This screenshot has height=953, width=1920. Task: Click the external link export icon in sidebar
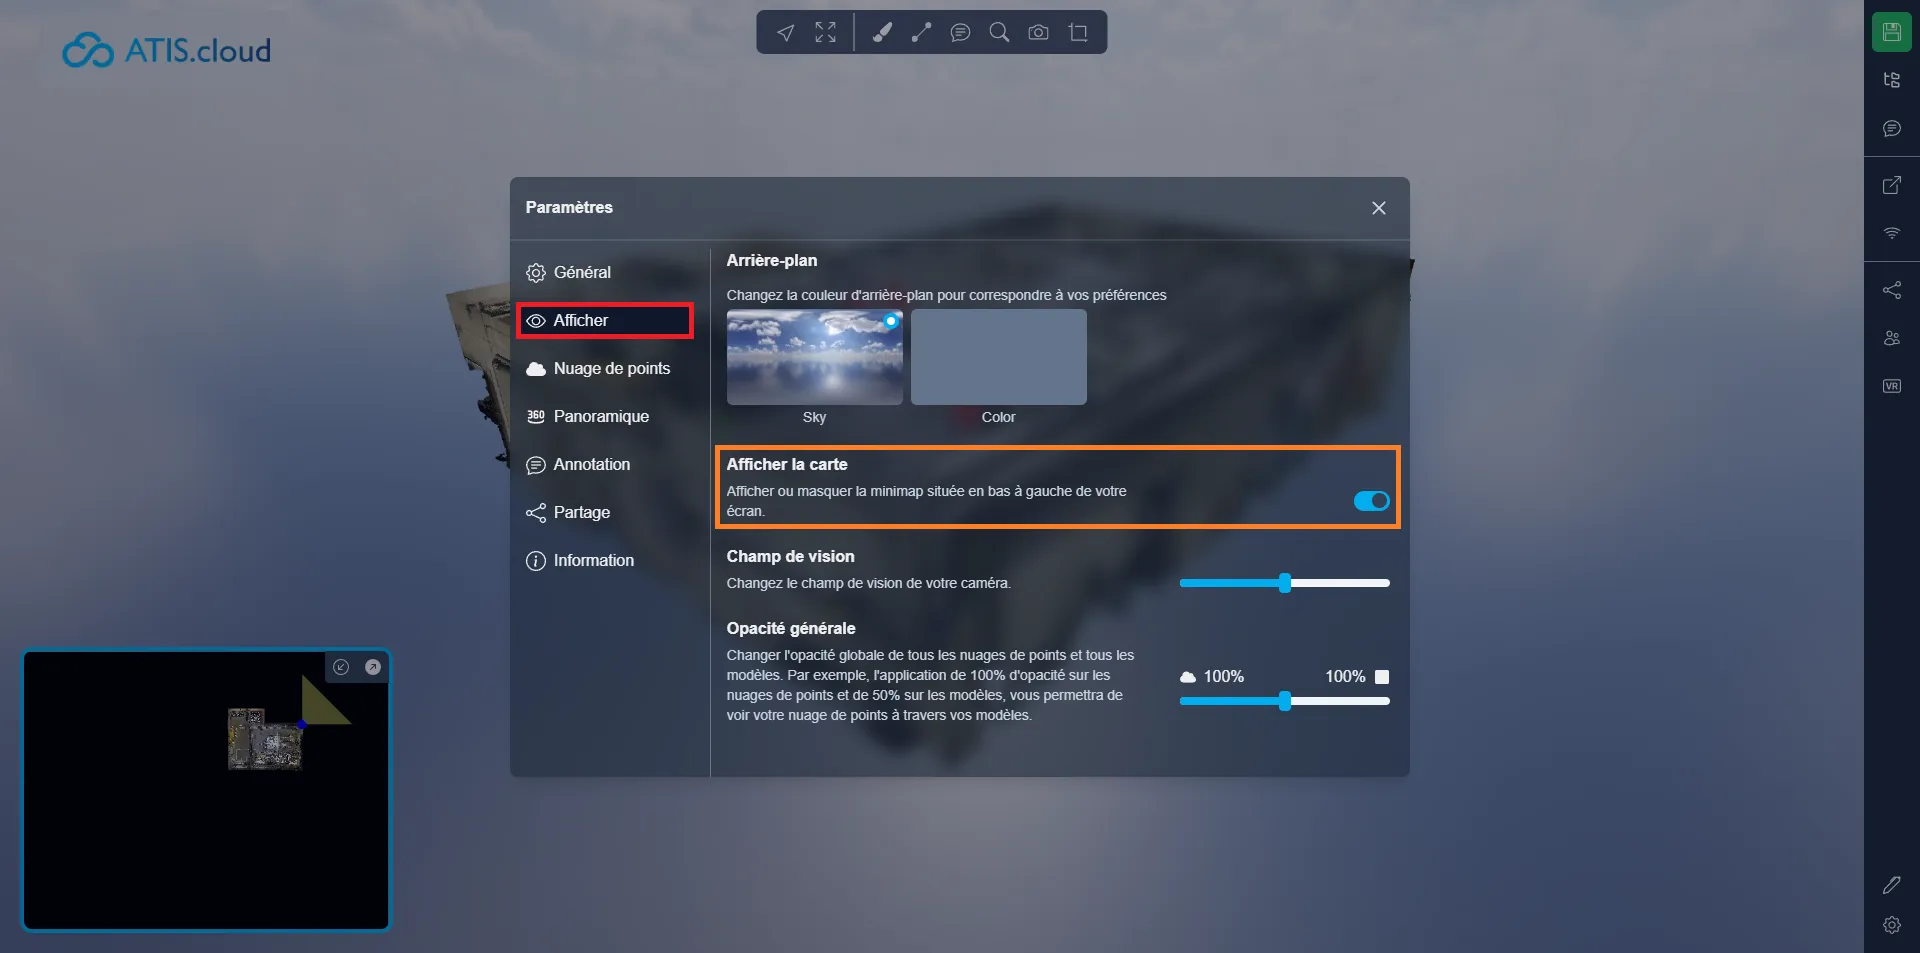[x=1891, y=185]
